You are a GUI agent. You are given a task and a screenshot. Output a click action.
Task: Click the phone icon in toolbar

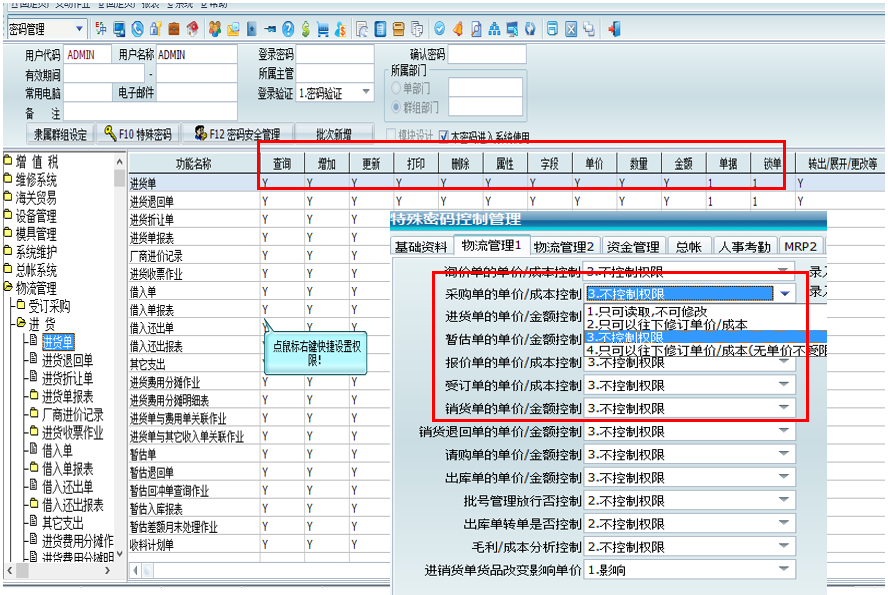pos(137,28)
